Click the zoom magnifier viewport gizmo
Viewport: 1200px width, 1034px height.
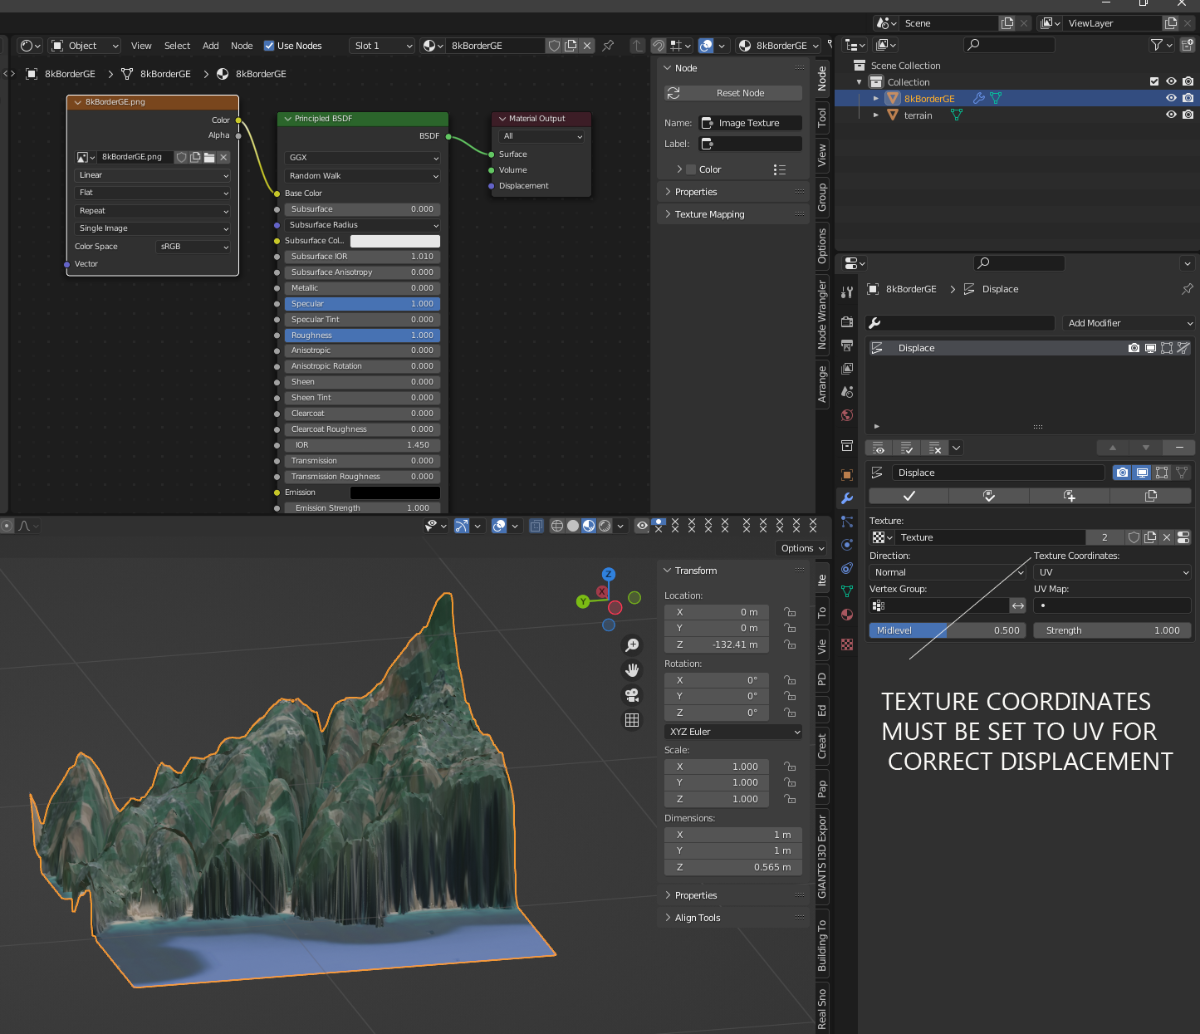point(632,645)
